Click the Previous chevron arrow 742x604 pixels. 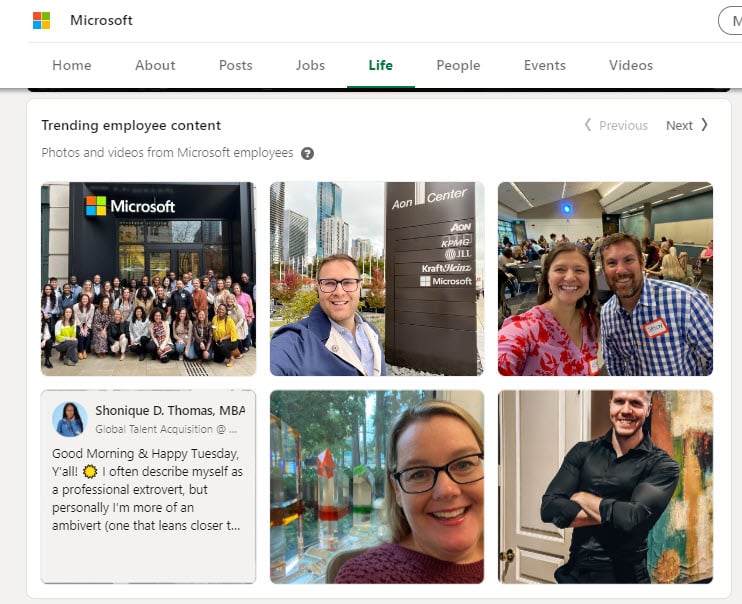[x=588, y=125]
